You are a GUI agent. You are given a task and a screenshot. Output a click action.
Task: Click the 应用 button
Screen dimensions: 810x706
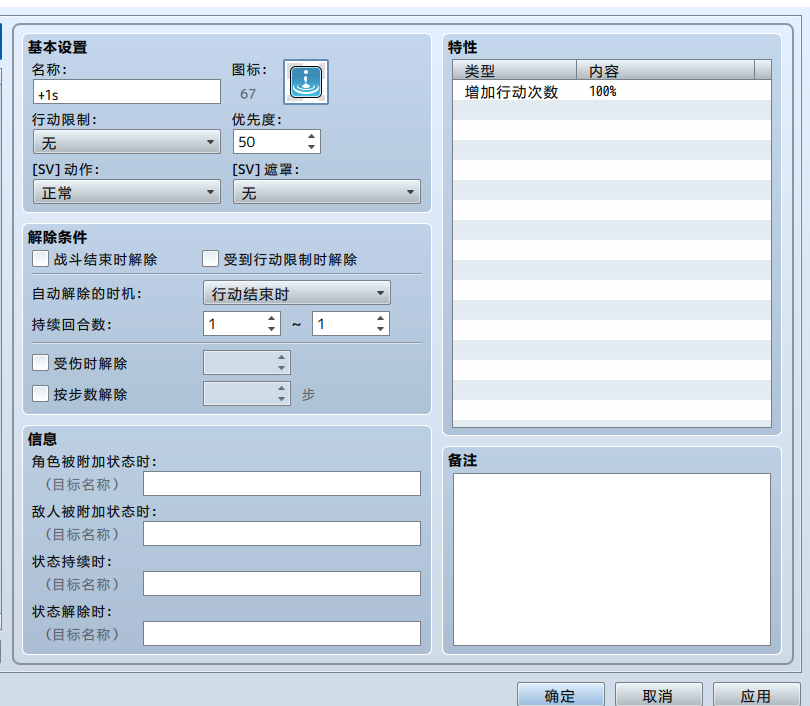756,695
